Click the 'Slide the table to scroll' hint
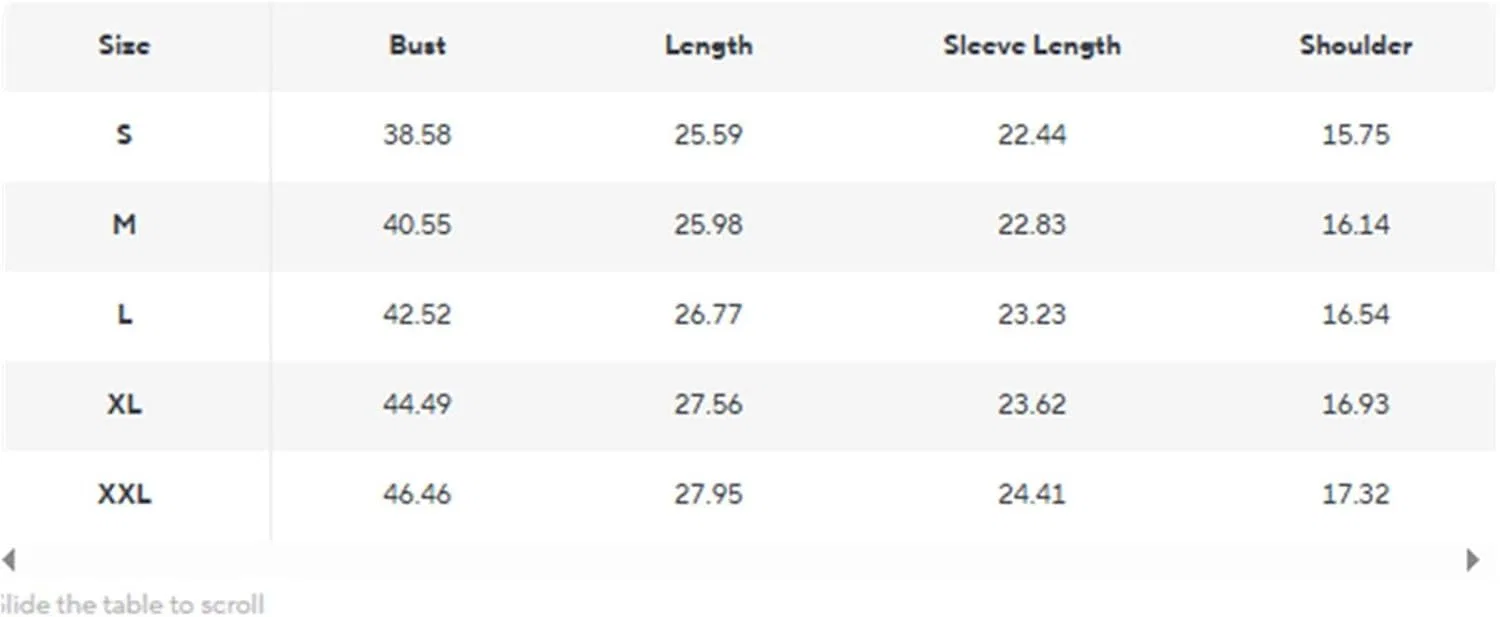This screenshot has height=617, width=1500. (131, 605)
